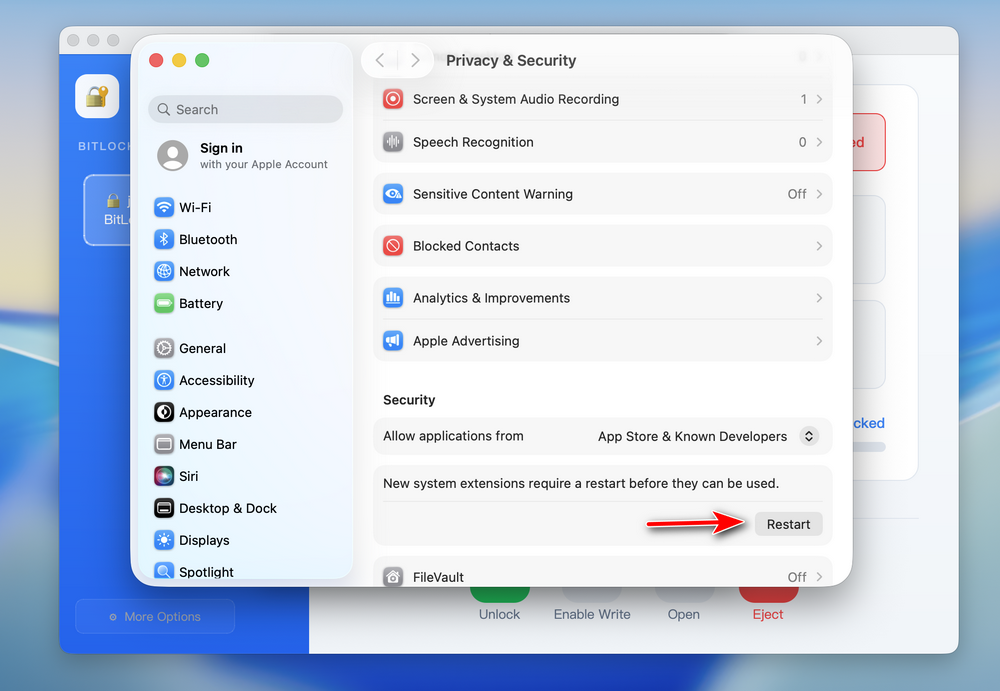1000x691 pixels.
Task: Select the Wi-Fi icon in the sidebar
Action: click(x=163, y=207)
